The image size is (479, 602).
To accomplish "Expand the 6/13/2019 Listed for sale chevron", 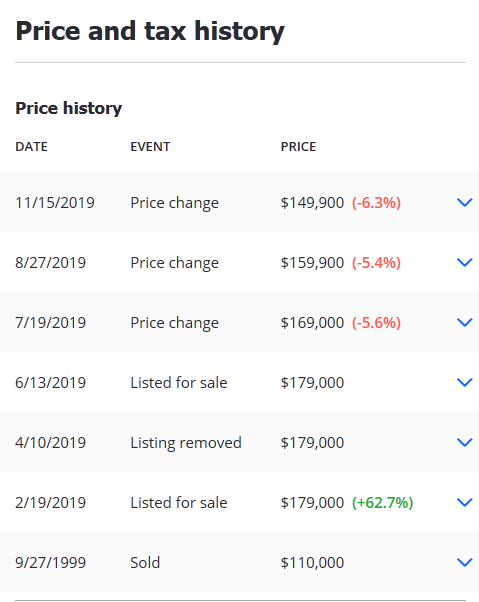I will click(464, 382).
